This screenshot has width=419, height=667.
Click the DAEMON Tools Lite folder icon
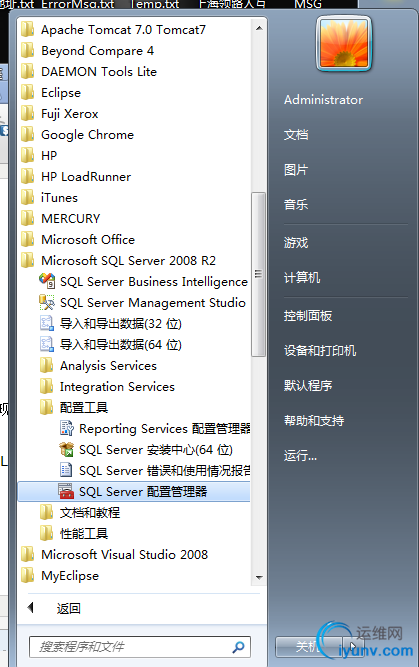pos(28,71)
